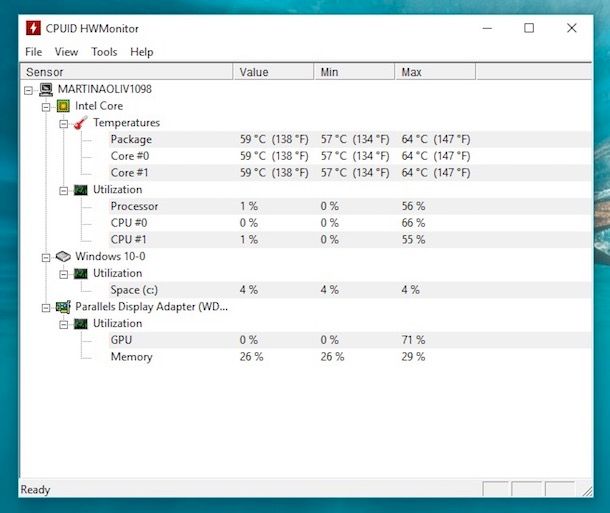Click the window resize grip corner
The image size is (610, 513).
pos(587,492)
